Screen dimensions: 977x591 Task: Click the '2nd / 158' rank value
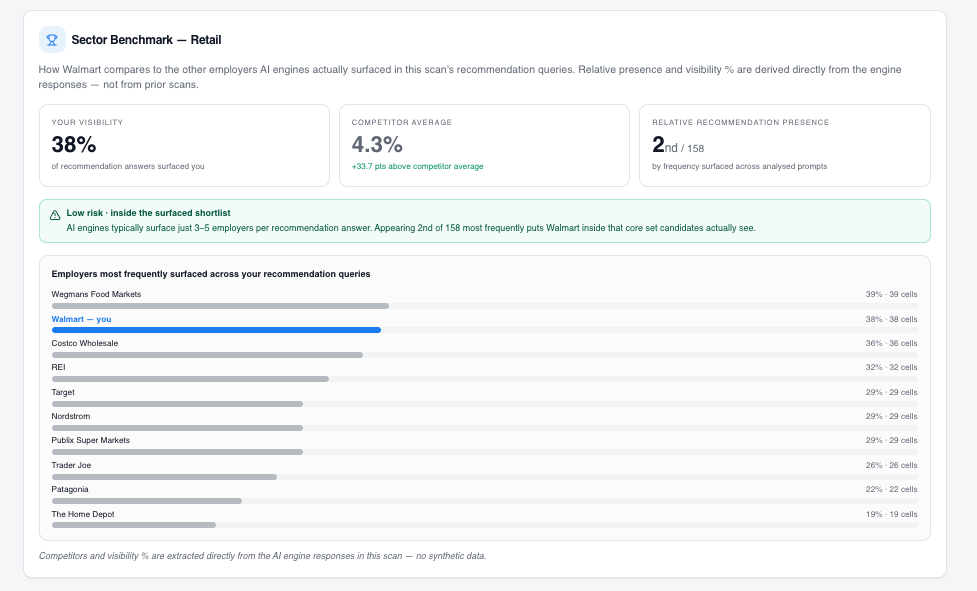[x=678, y=145]
